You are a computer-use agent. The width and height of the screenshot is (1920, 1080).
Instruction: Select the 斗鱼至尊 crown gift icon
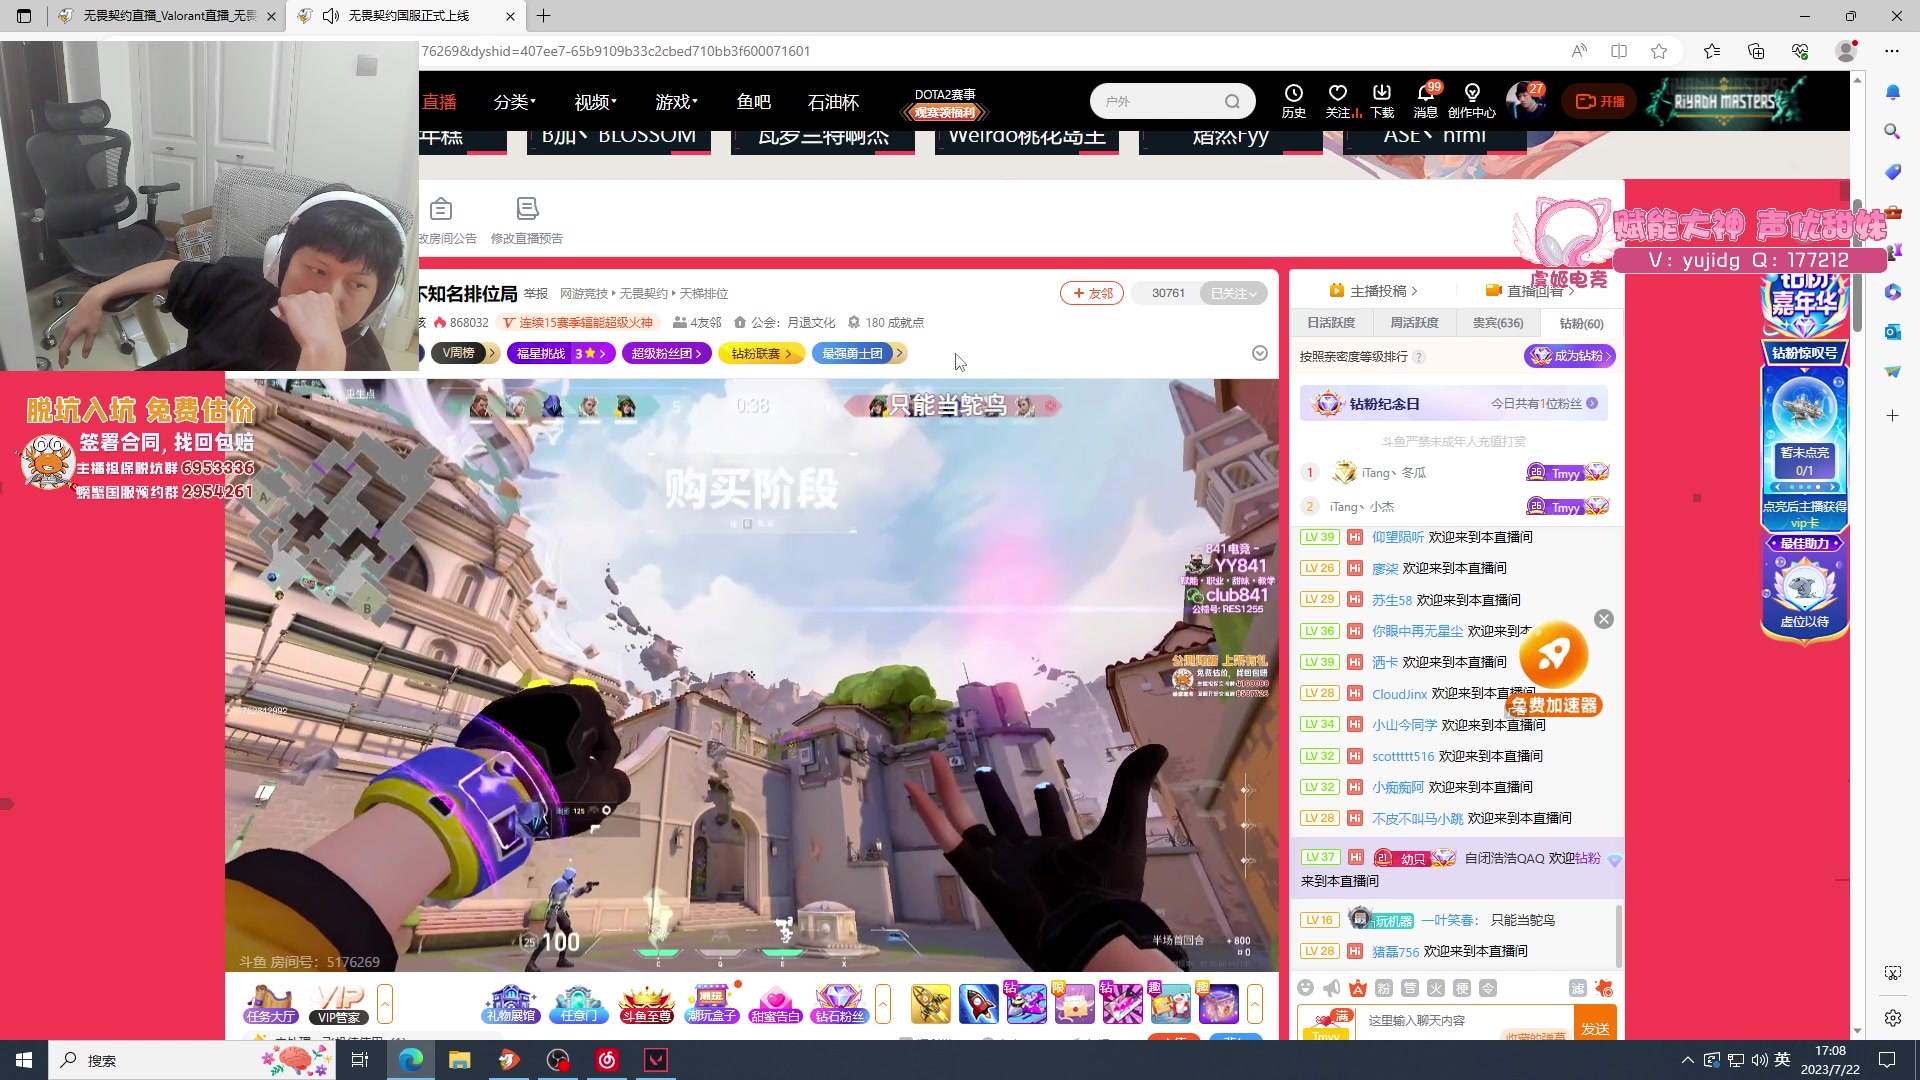coord(646,1004)
